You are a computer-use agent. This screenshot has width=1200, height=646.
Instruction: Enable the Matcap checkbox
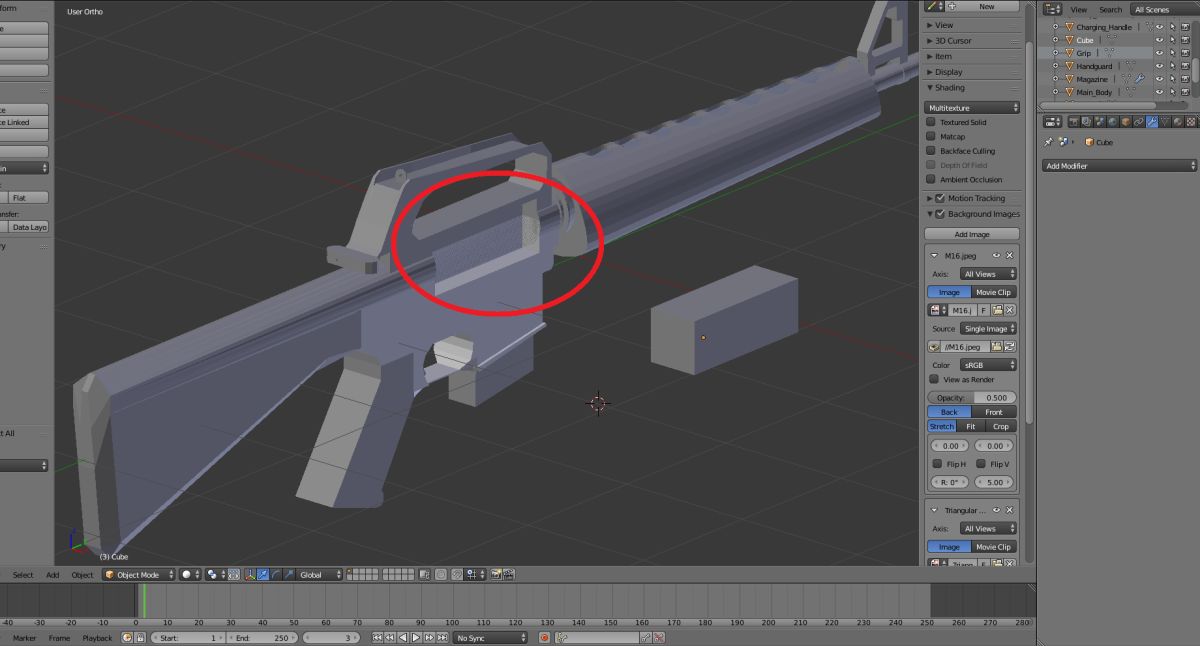click(x=931, y=136)
